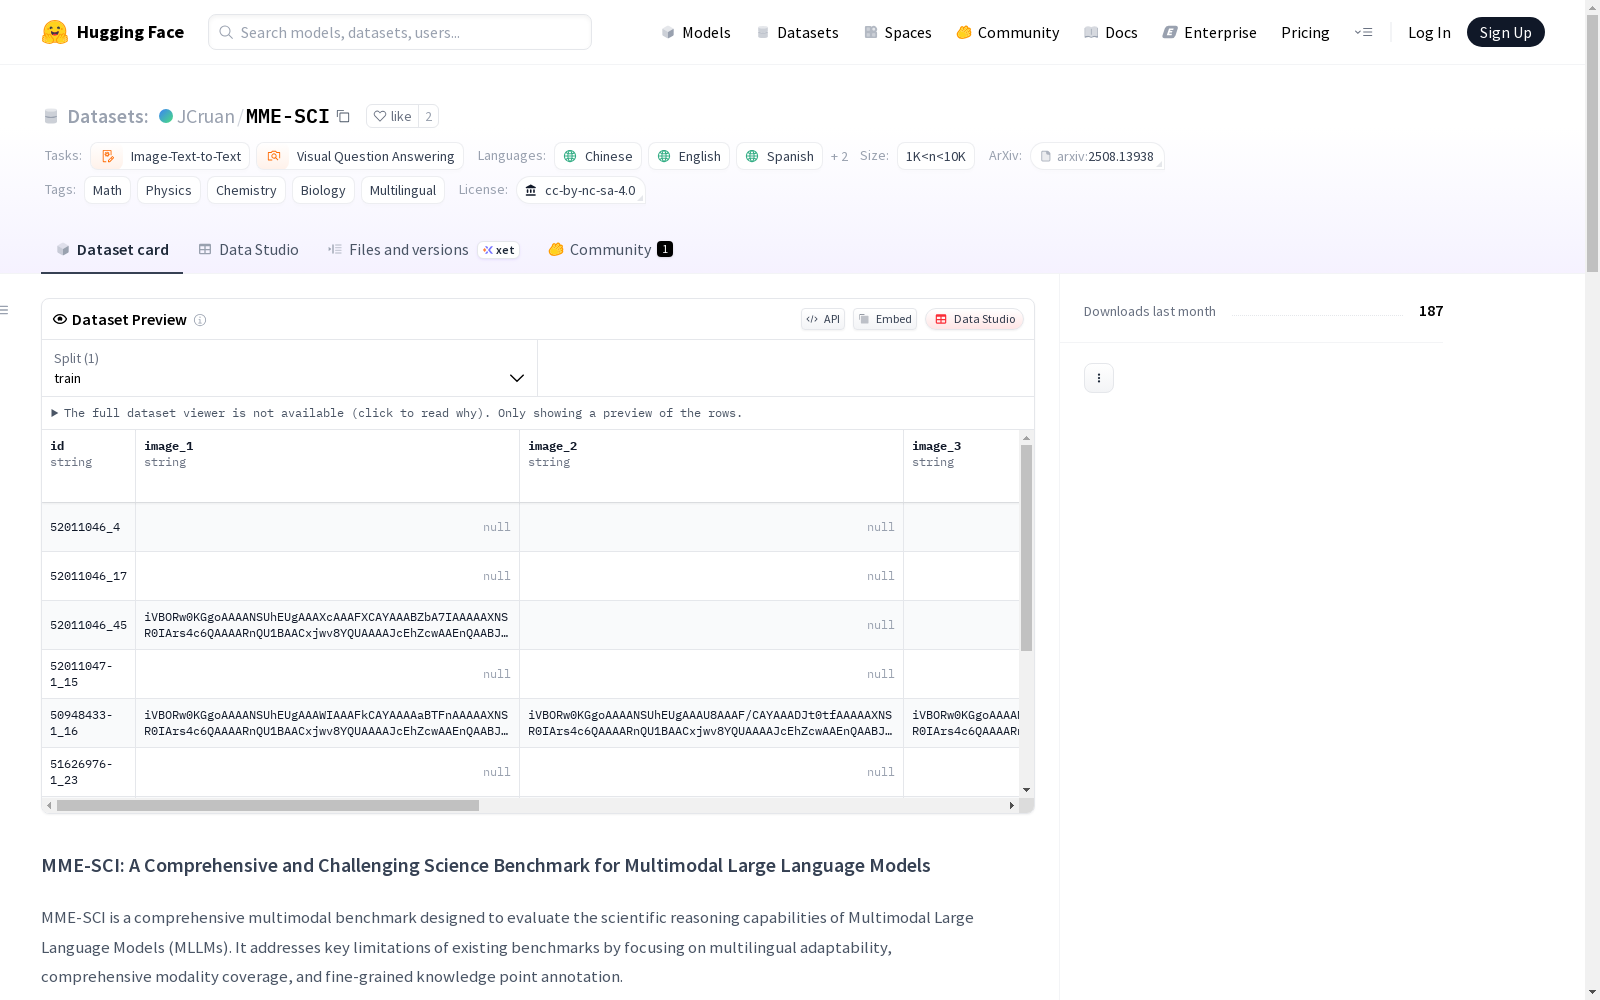Open Spaces from the top navigation
This screenshot has width=1600, height=1000.
[x=898, y=32]
